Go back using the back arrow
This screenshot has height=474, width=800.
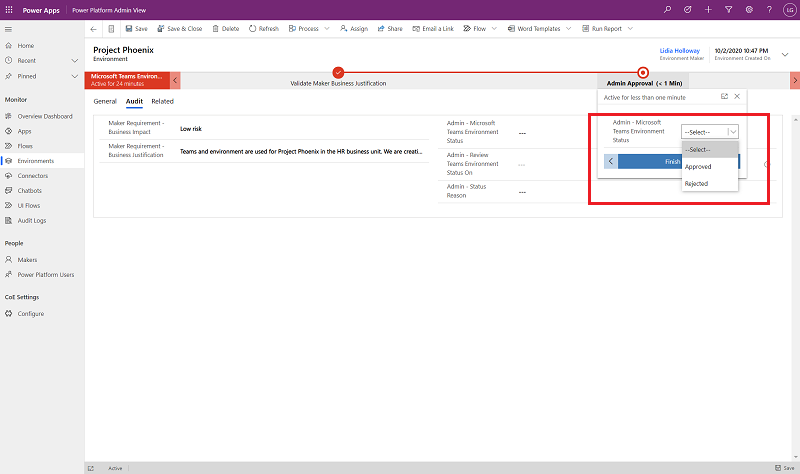coord(94,28)
